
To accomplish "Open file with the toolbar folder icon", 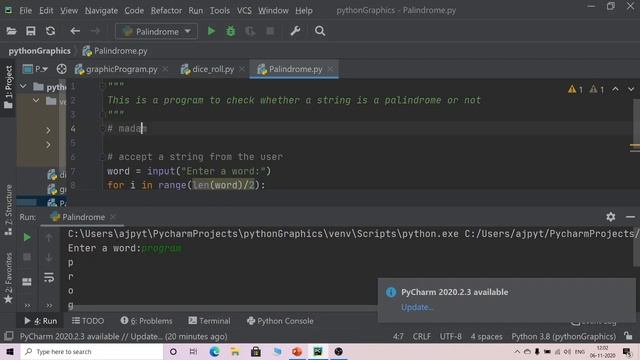I will (x=11, y=31).
